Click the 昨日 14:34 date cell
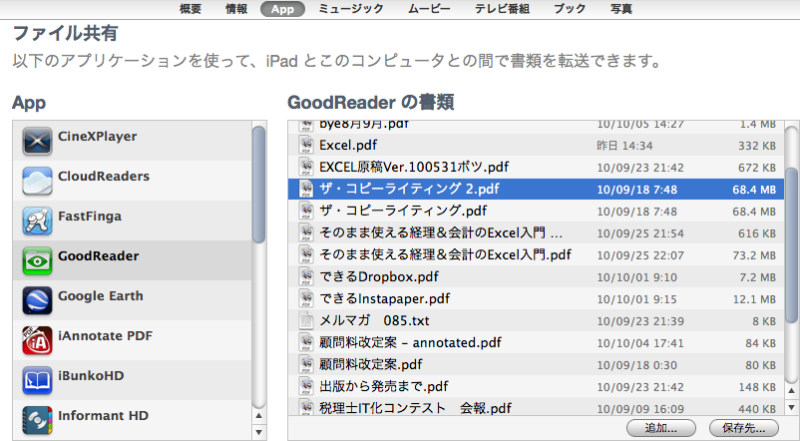 (x=624, y=145)
